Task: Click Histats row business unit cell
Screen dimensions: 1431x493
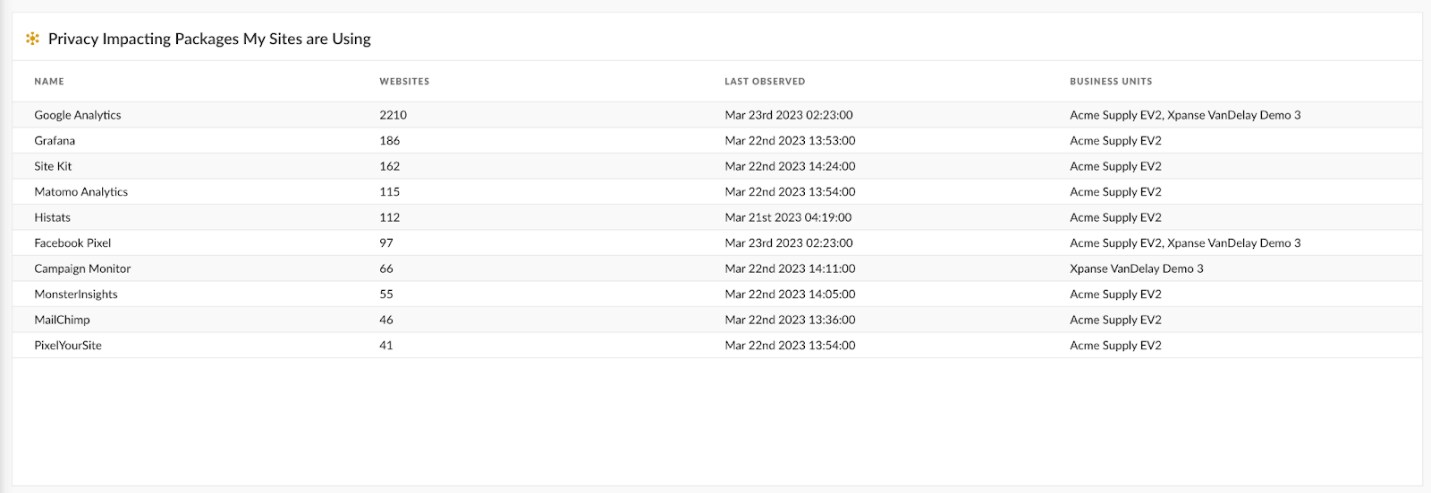Action: [x=1115, y=218]
